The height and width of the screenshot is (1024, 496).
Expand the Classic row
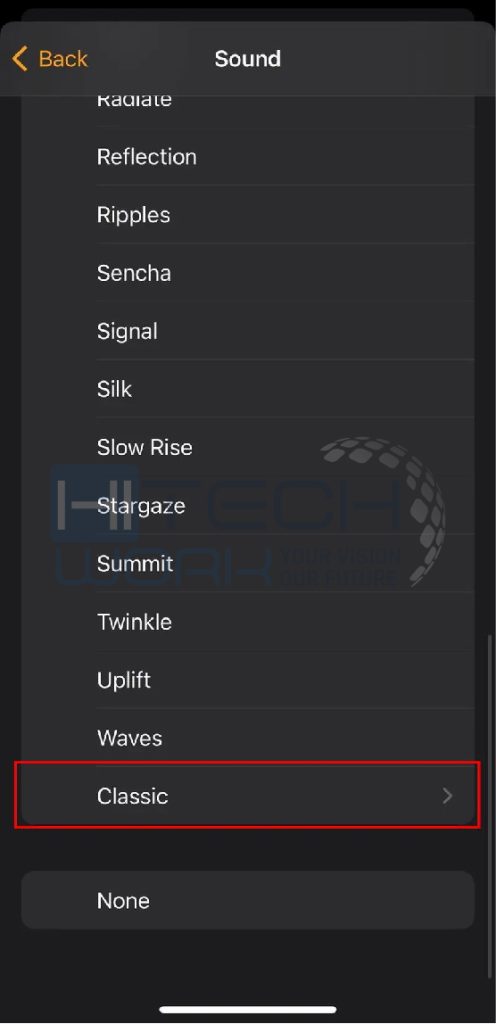[247, 795]
